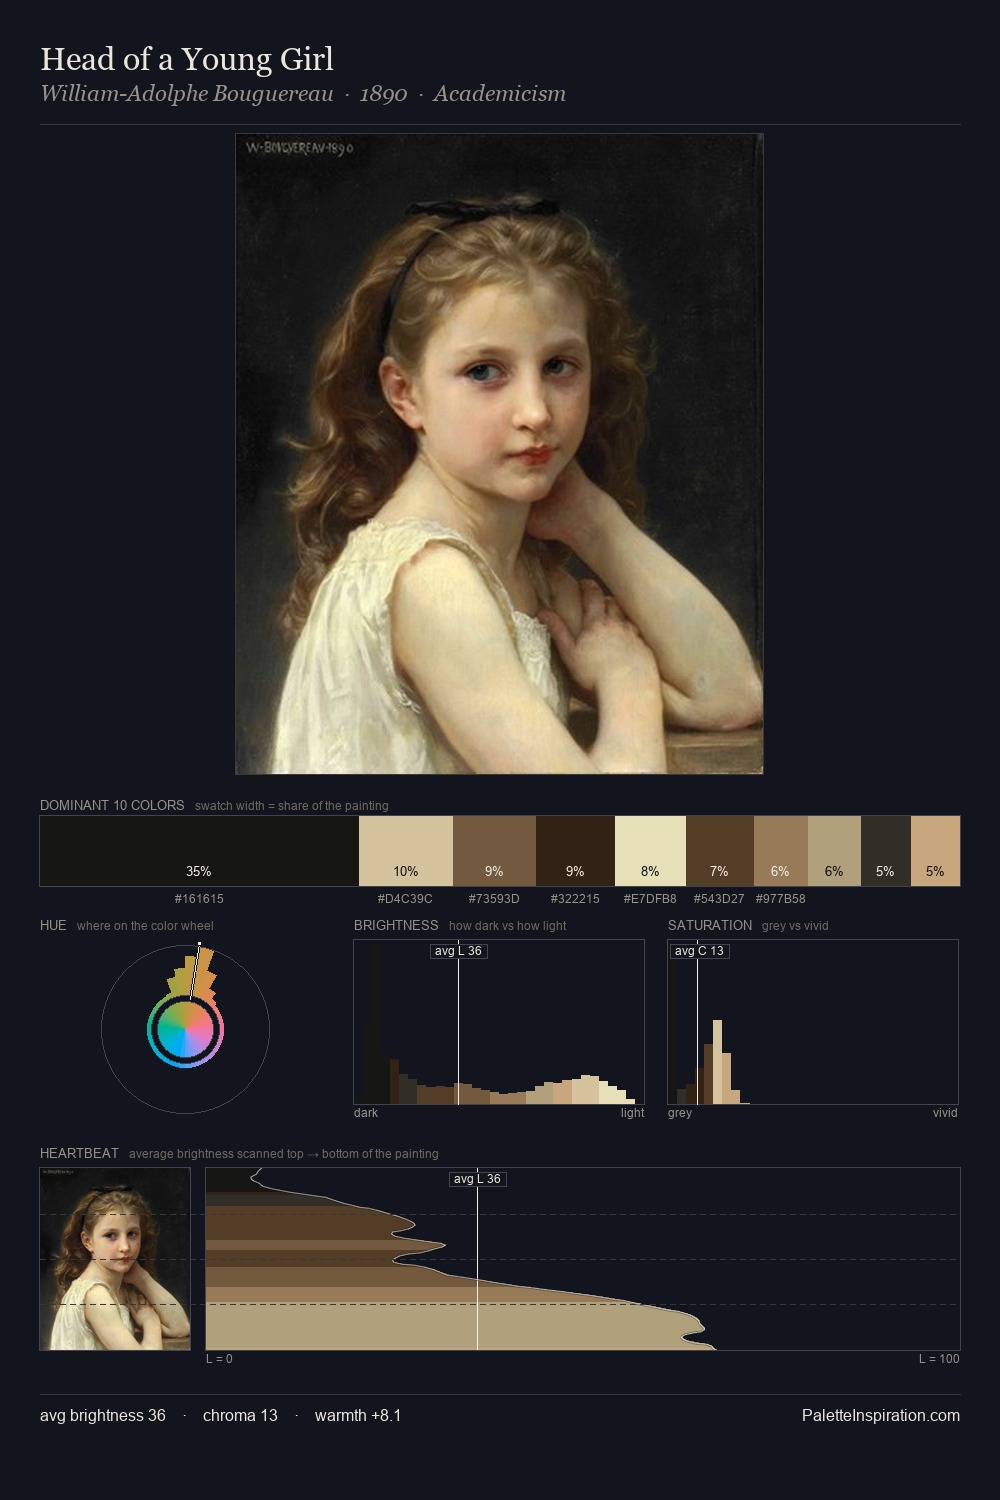Click the "chroma 13" footer stat
Viewport: 1000px width, 1500px height.
240,1415
